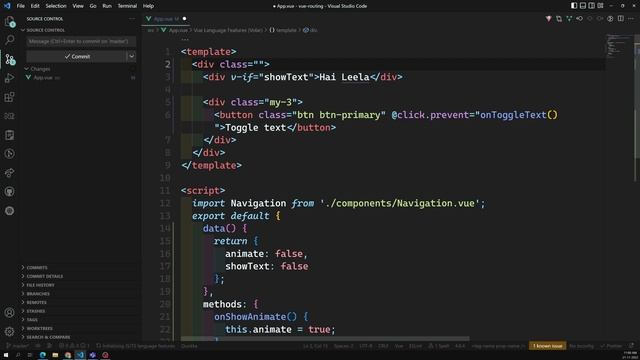This screenshot has width=640, height=360.
Task: Click the Open Changes icon in editor toolbar
Action: pos(559,19)
